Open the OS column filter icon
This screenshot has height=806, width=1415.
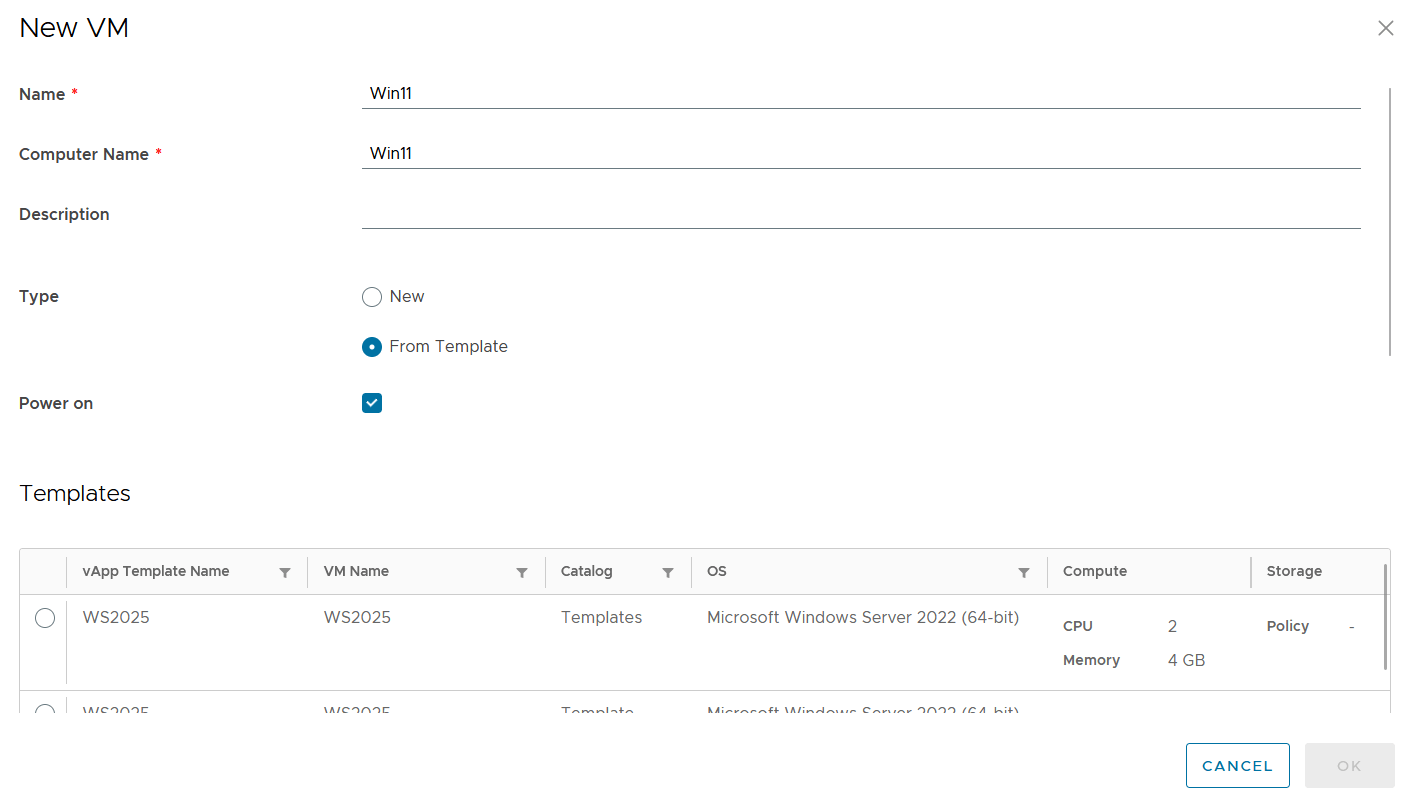(1023, 573)
